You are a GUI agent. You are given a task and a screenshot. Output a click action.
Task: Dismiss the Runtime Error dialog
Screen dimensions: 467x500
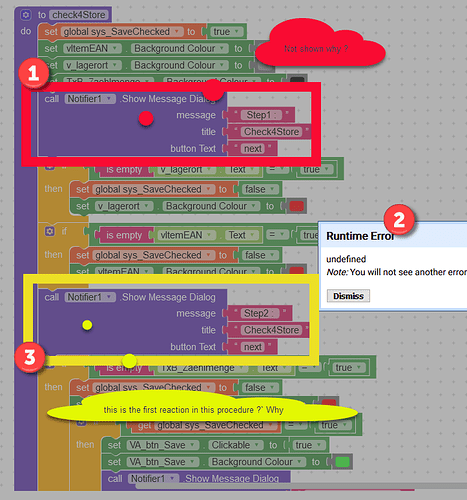[x=348, y=296]
